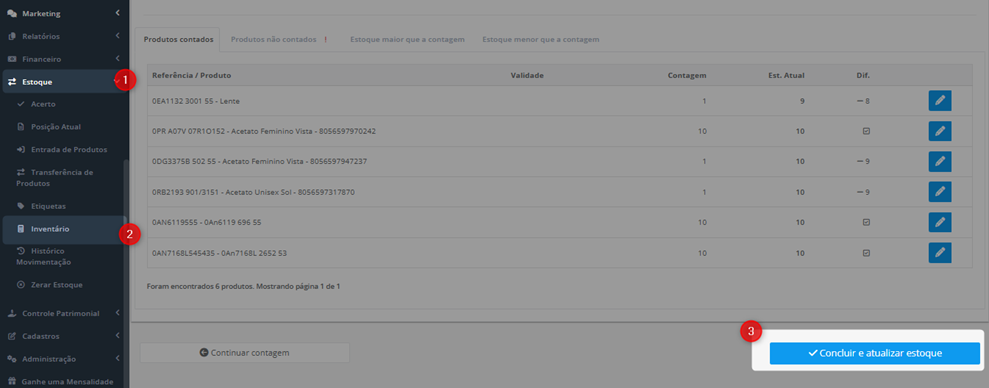989x388 pixels.
Task: Click check mark in 0AN6119555 Dif. column
Action: click(x=866, y=222)
